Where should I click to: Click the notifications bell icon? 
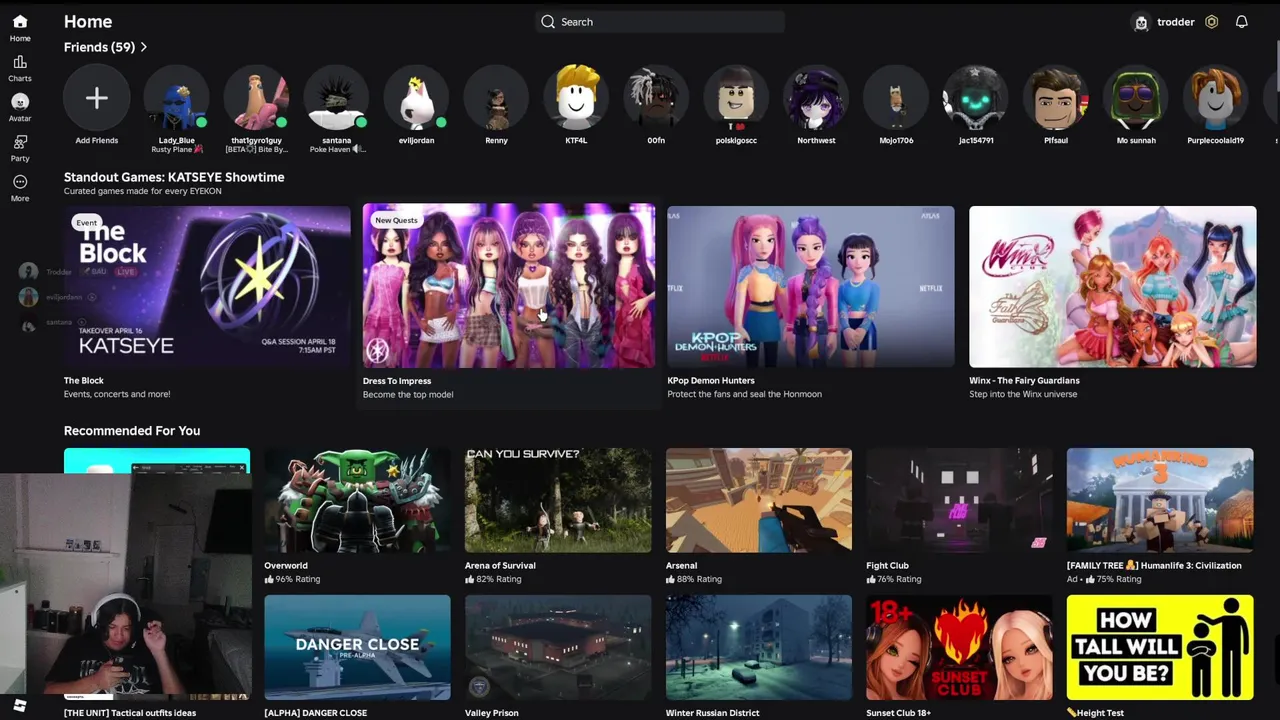click(x=1241, y=22)
